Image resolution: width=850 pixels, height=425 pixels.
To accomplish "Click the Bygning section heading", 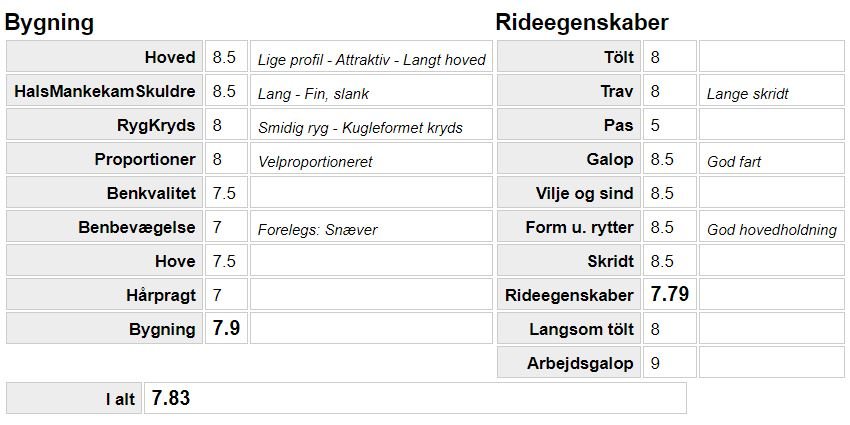I will click(49, 23).
